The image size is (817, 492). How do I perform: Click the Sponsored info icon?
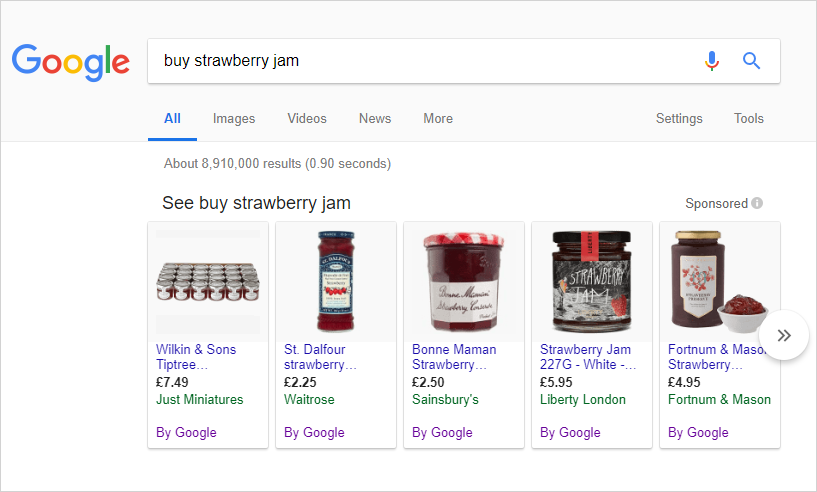pos(758,203)
